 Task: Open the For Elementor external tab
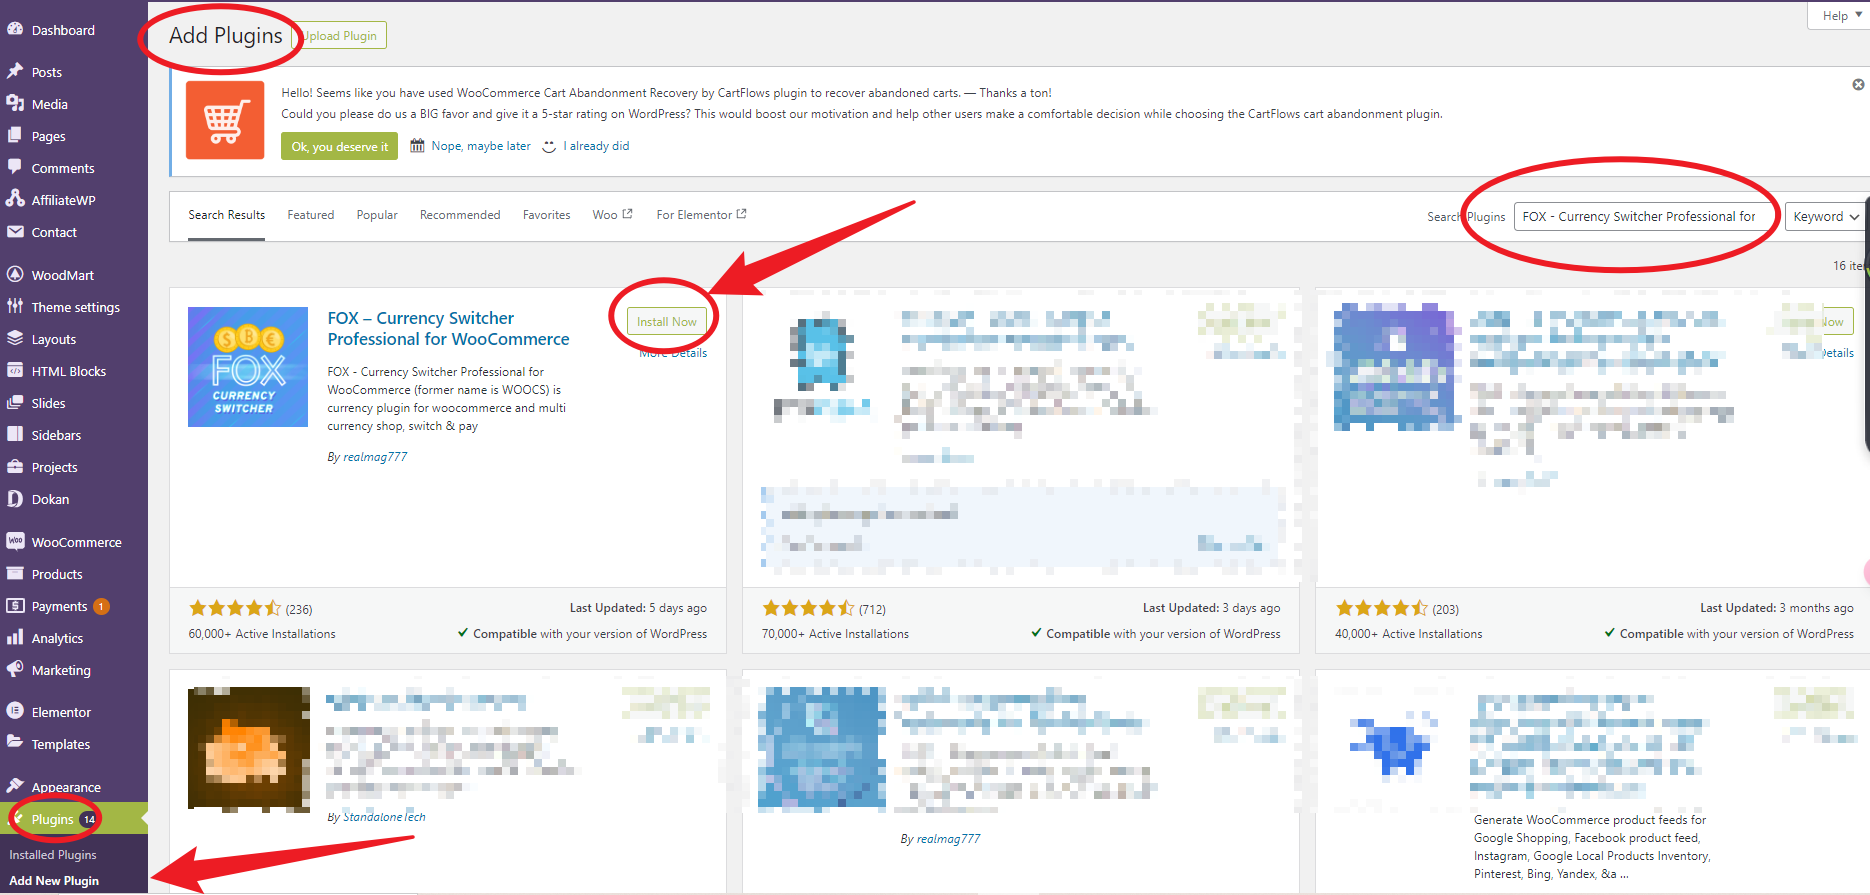click(x=701, y=215)
